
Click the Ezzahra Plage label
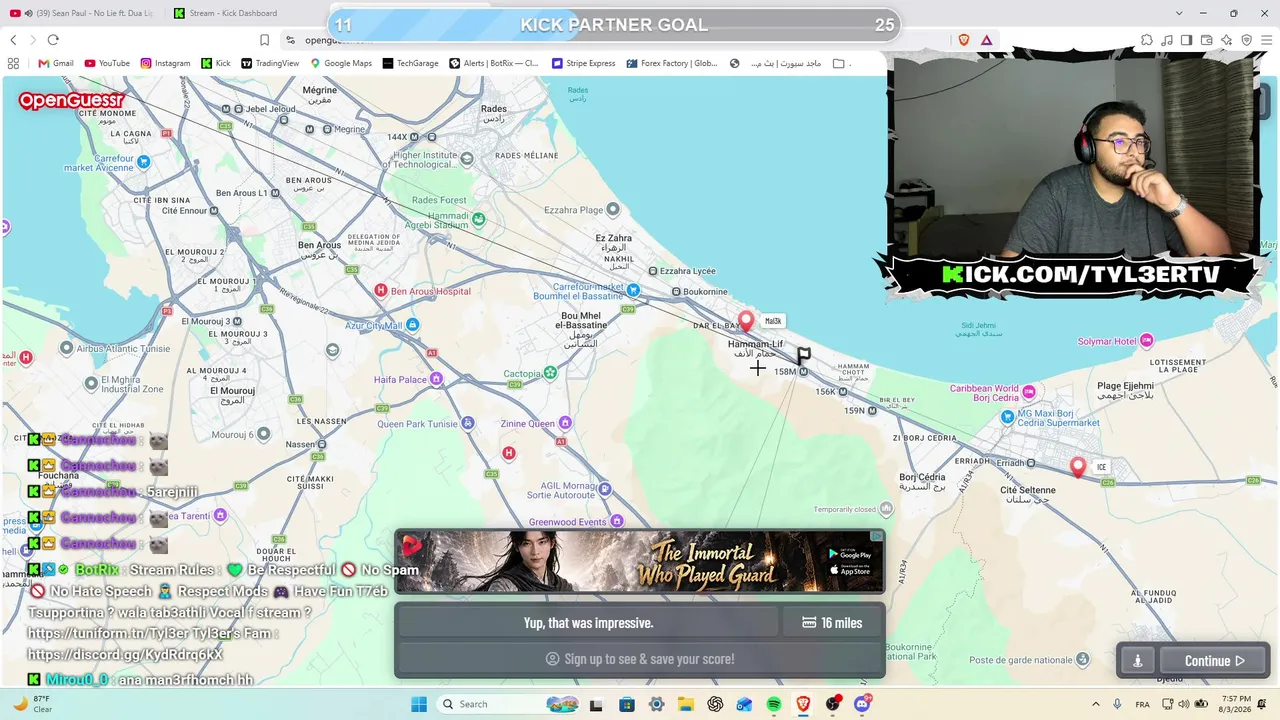573,210
